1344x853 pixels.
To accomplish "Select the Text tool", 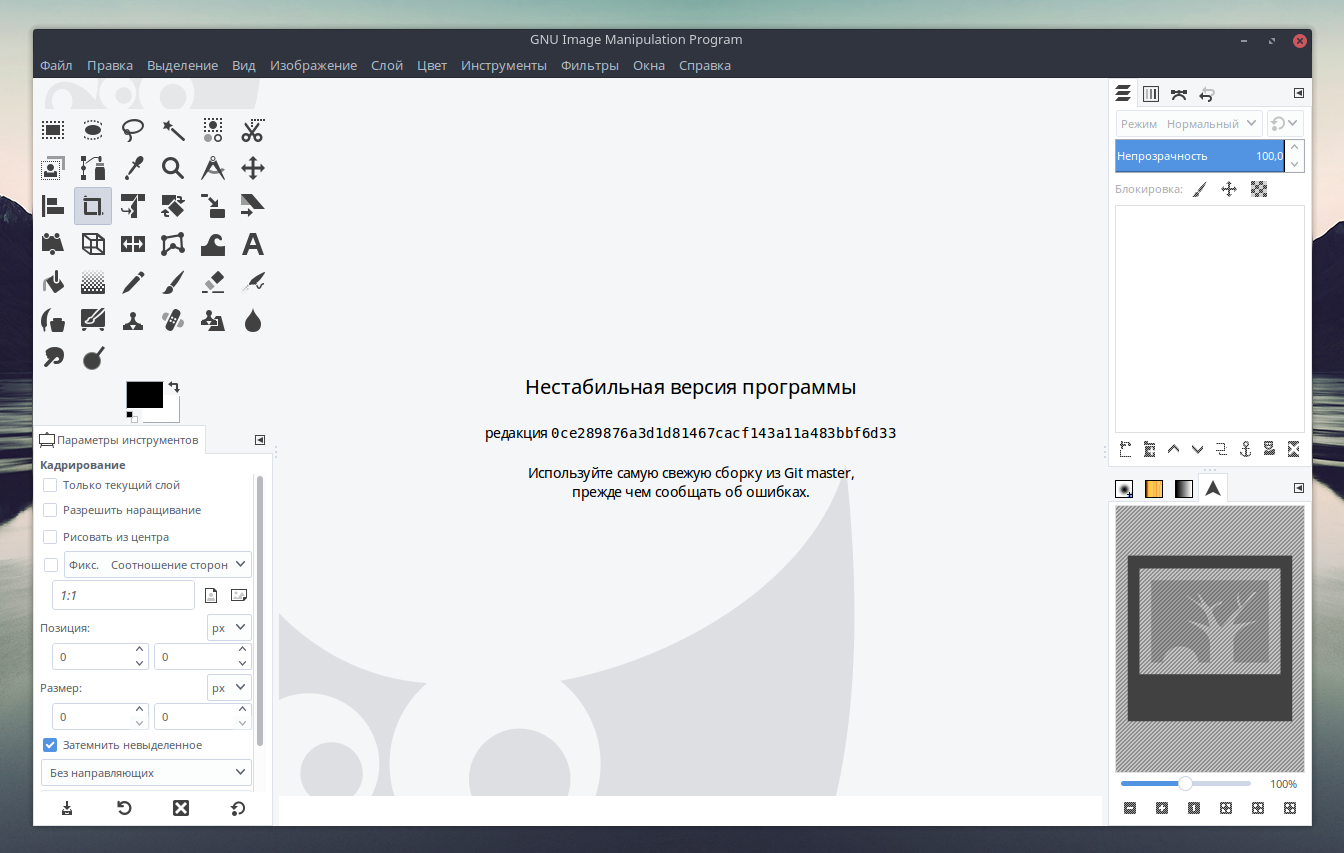I will pos(253,244).
